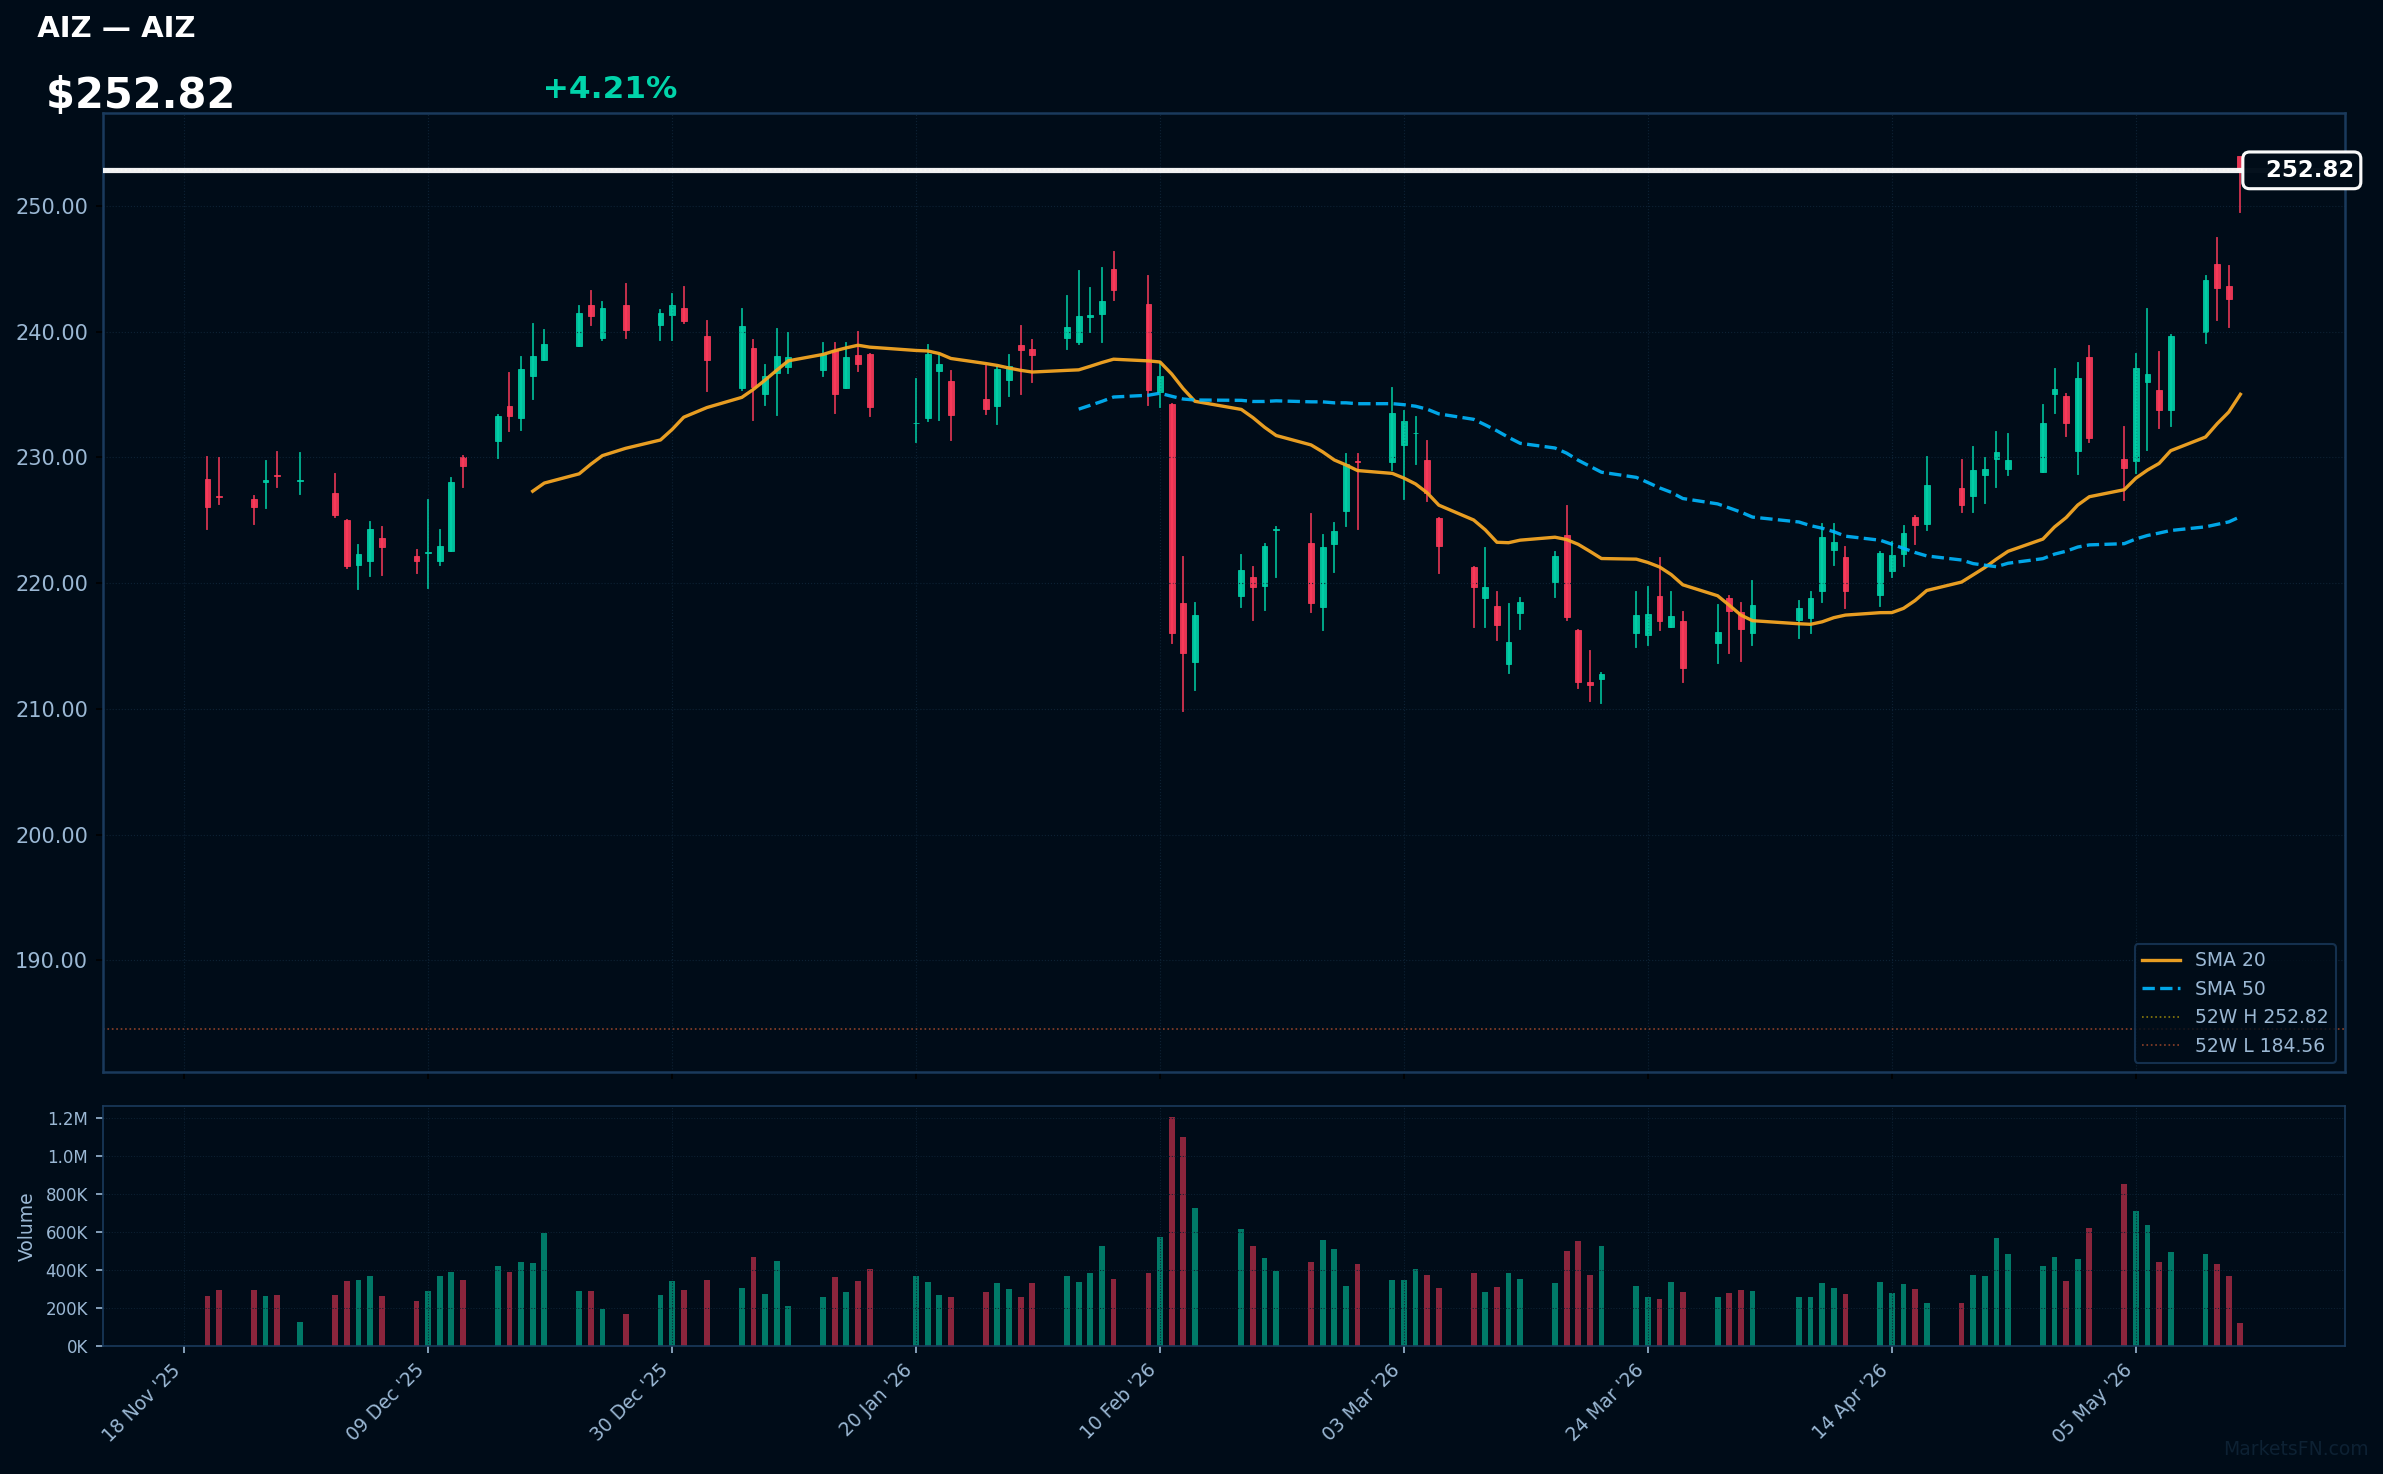Click the 0K volume axis label
The width and height of the screenshot is (2383, 1474).
[x=78, y=1347]
